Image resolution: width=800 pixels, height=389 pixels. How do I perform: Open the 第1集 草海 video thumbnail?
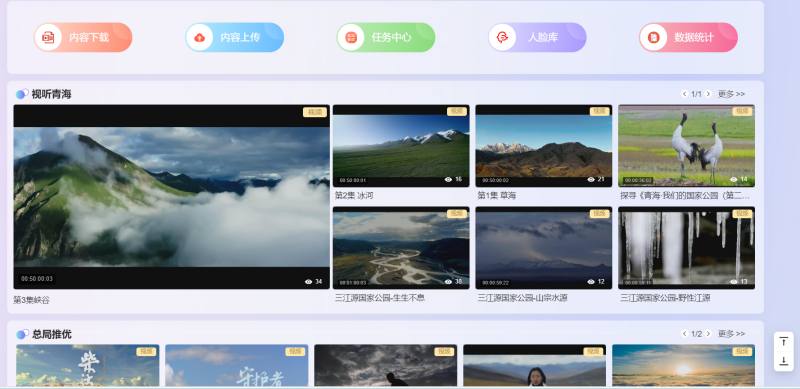click(x=543, y=146)
